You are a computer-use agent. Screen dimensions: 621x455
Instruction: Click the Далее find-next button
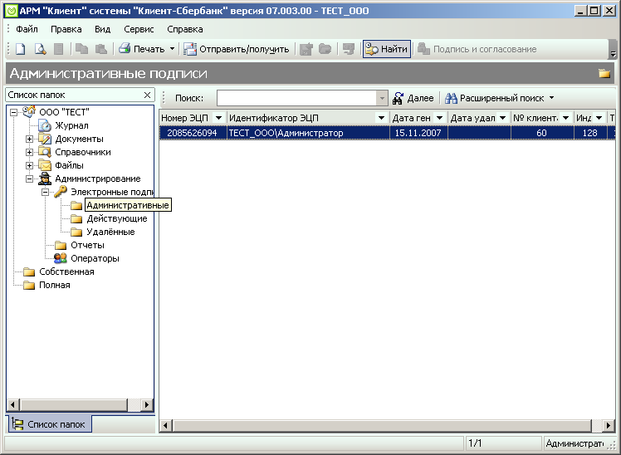[413, 98]
